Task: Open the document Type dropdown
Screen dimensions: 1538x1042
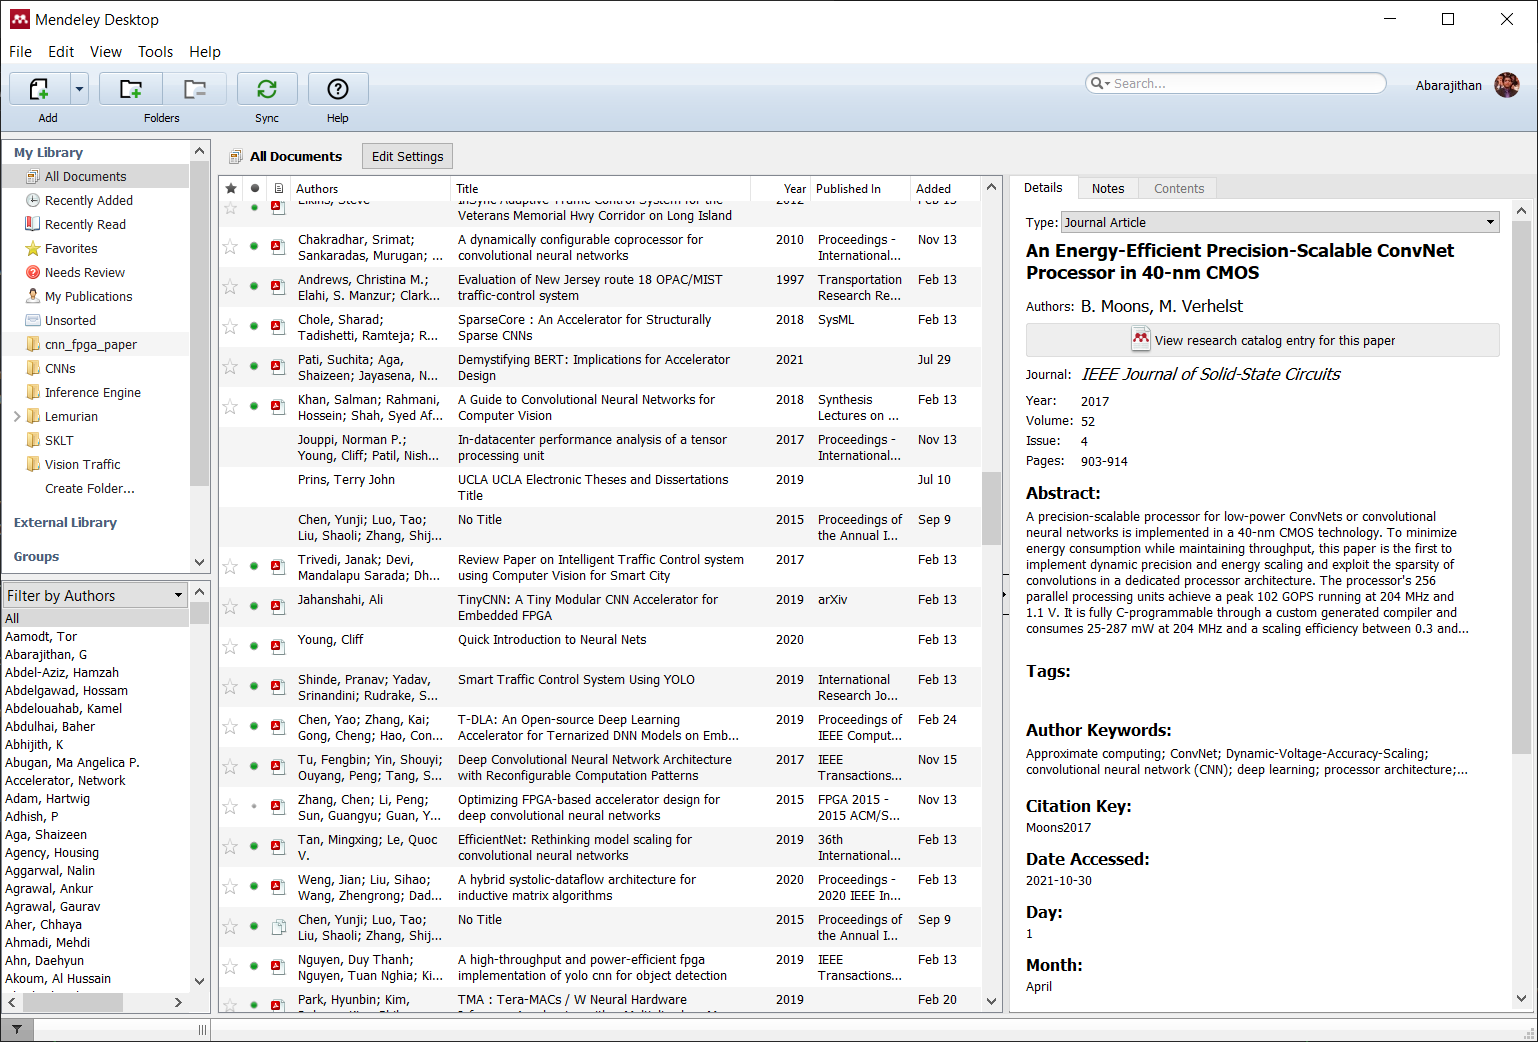Action: (x=1280, y=222)
